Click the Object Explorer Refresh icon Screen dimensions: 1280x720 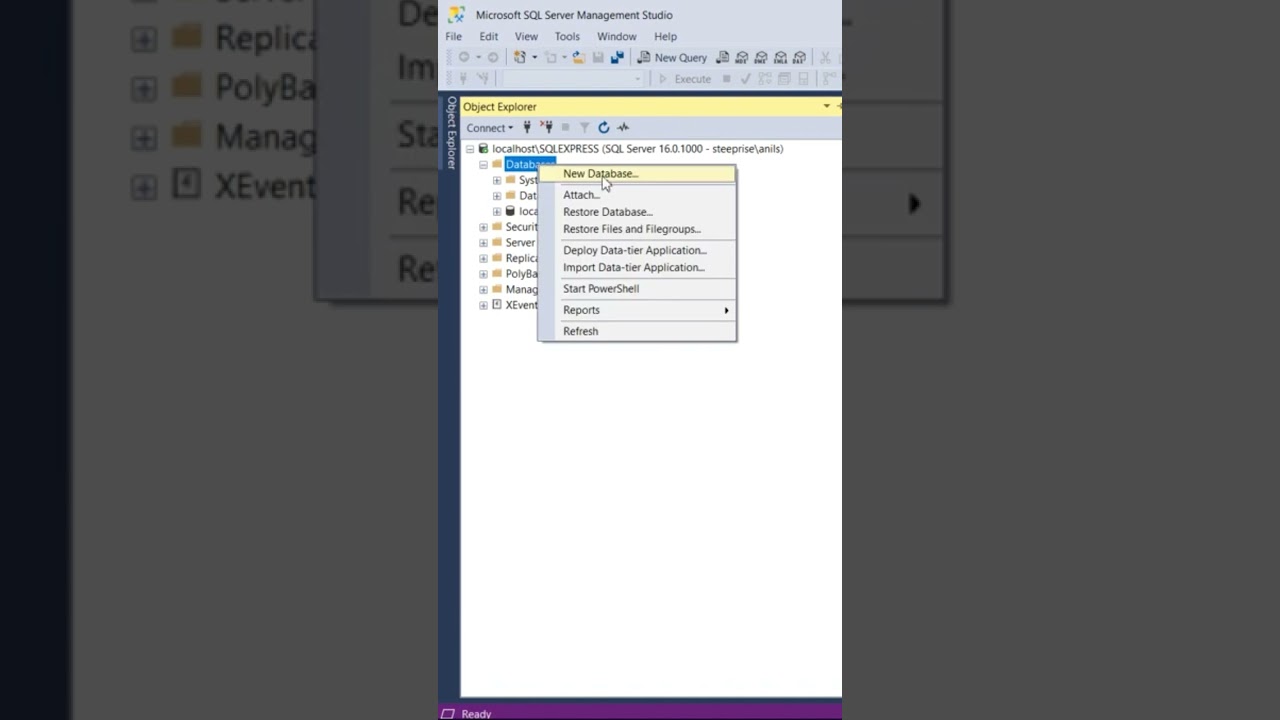[603, 127]
